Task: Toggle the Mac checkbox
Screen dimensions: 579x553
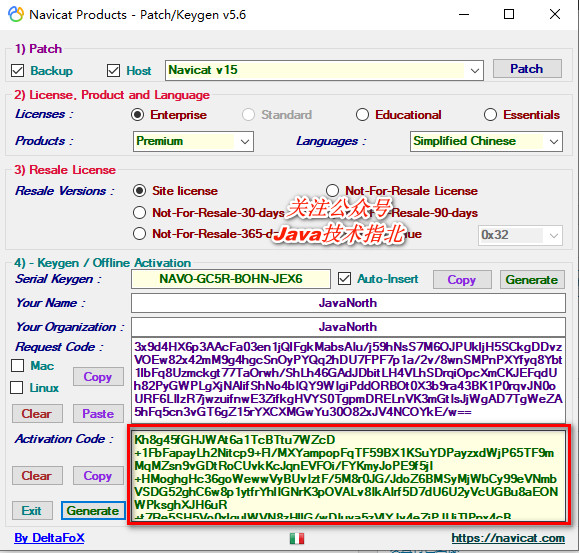Action: point(17,365)
